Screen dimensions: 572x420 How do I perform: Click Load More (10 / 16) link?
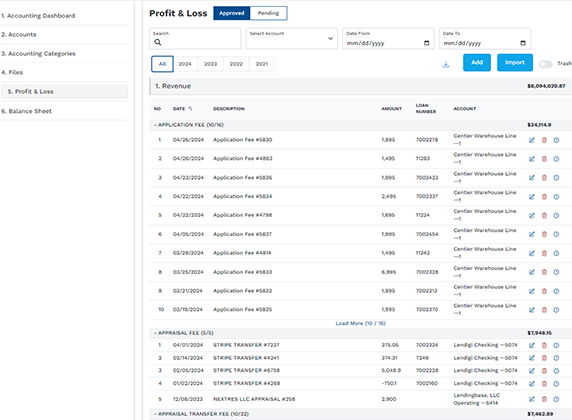pos(360,323)
